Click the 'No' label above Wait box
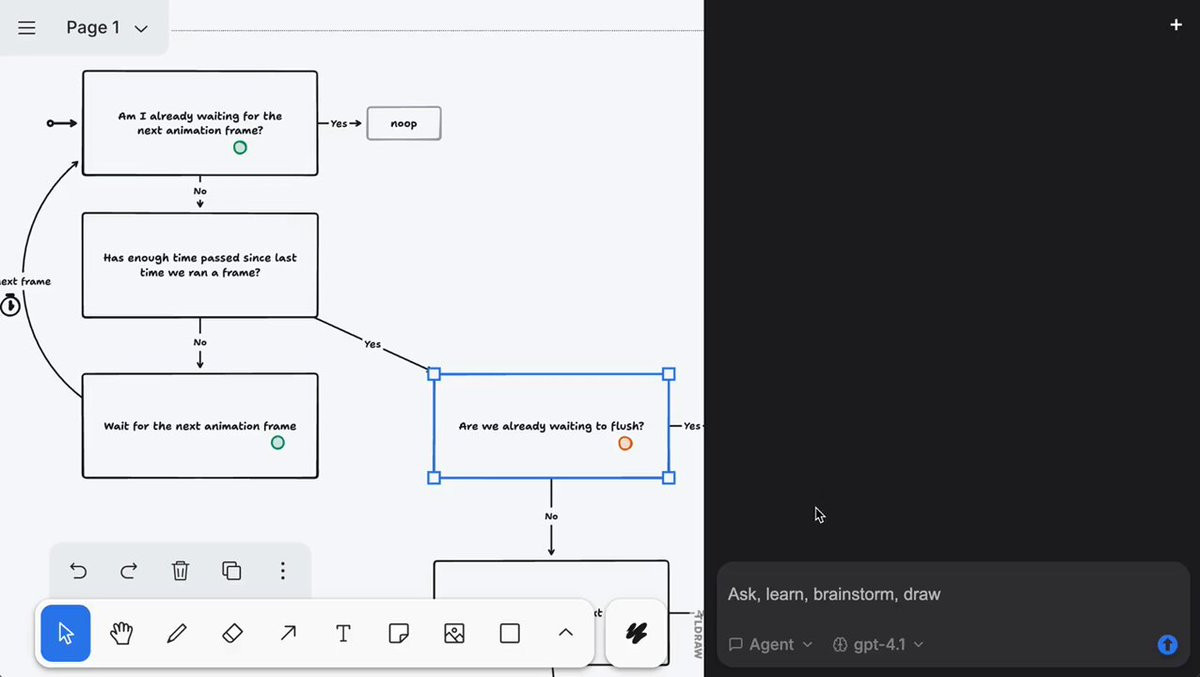The width and height of the screenshot is (1200, 677). tap(200, 342)
